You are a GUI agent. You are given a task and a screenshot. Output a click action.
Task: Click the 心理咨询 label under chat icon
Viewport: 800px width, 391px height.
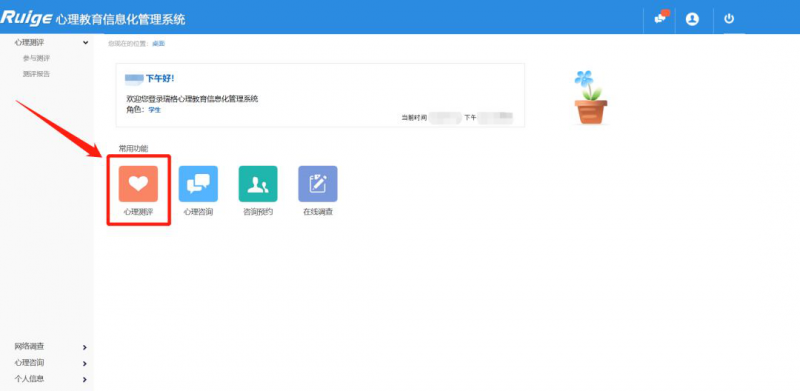pyautogui.click(x=198, y=212)
